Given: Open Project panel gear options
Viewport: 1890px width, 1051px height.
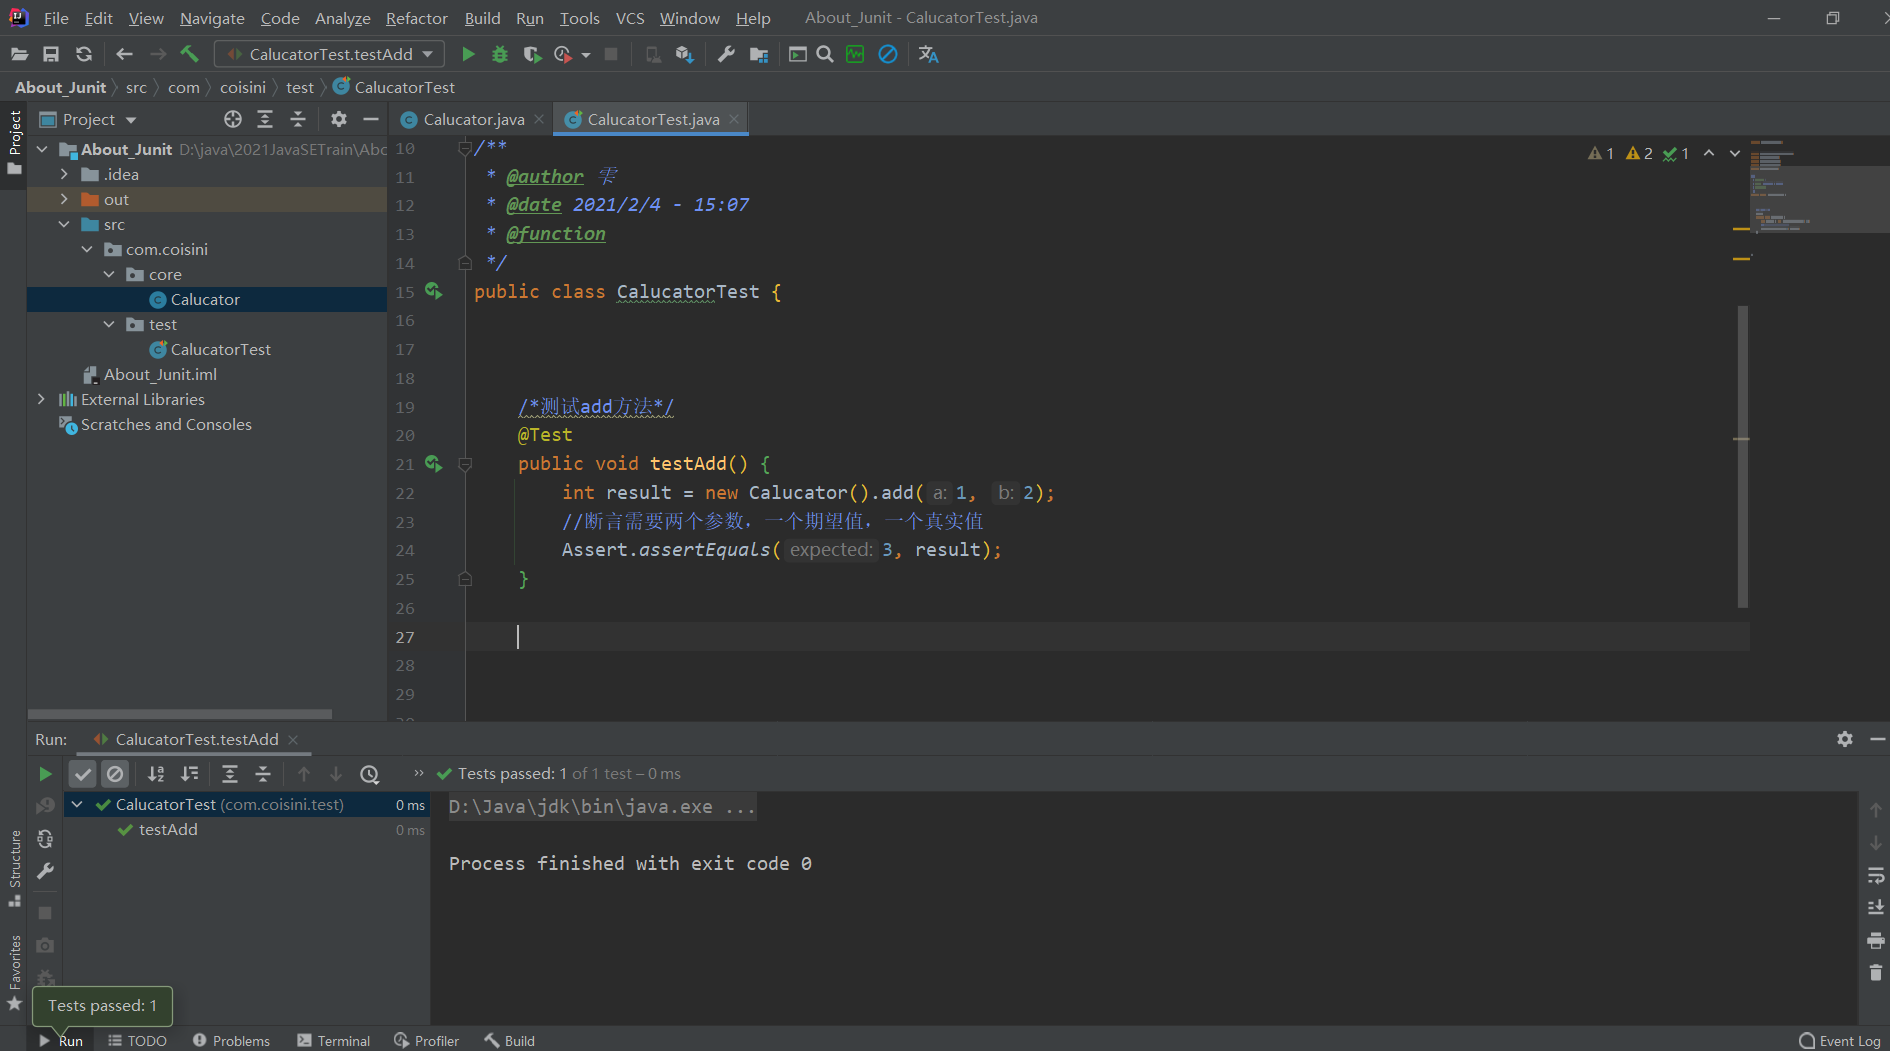Looking at the screenshot, I should point(339,119).
